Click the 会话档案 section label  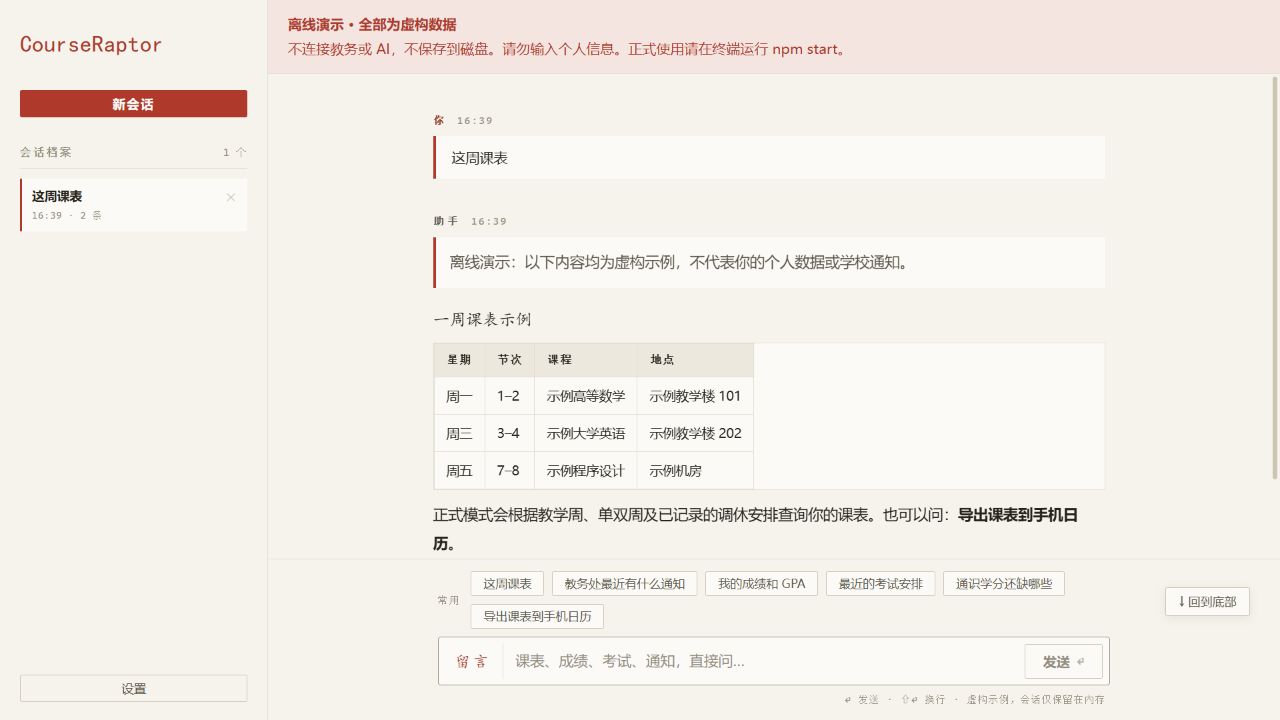(x=46, y=152)
